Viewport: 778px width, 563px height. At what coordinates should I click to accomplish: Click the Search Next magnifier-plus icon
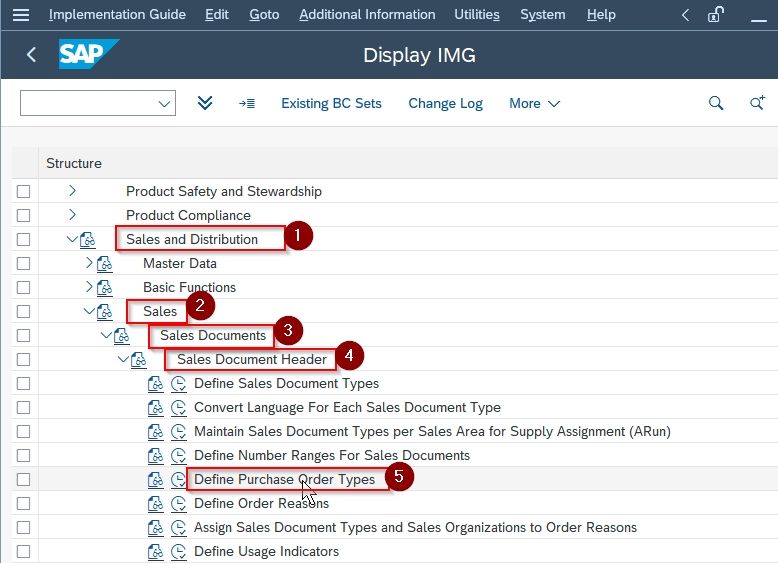tap(757, 103)
